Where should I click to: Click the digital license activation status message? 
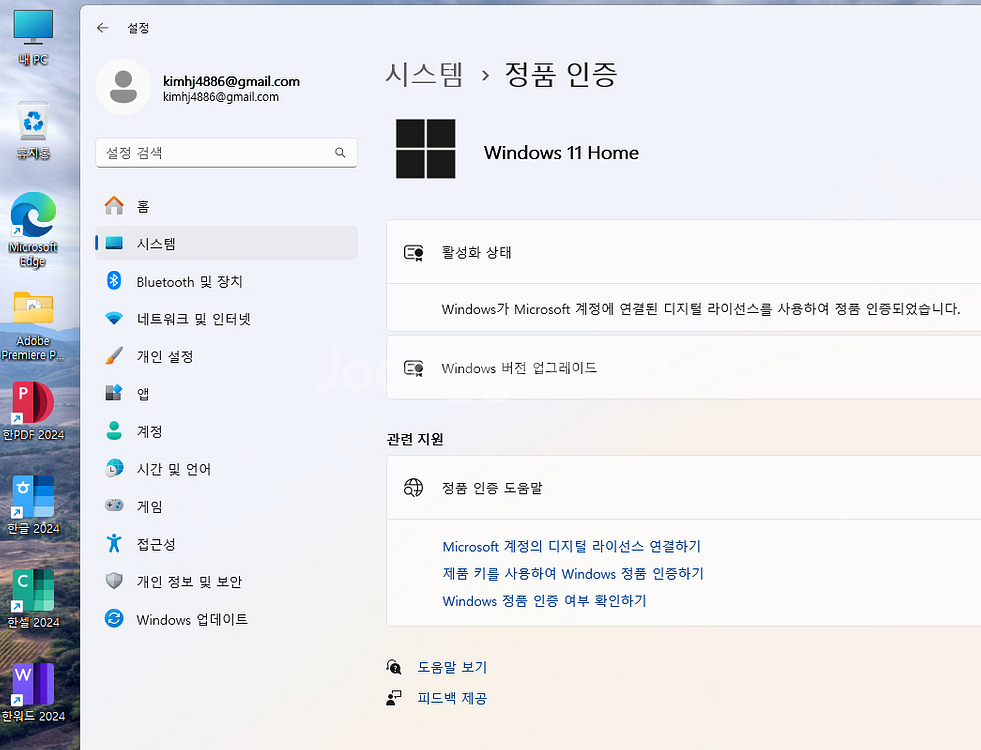[x=701, y=308]
